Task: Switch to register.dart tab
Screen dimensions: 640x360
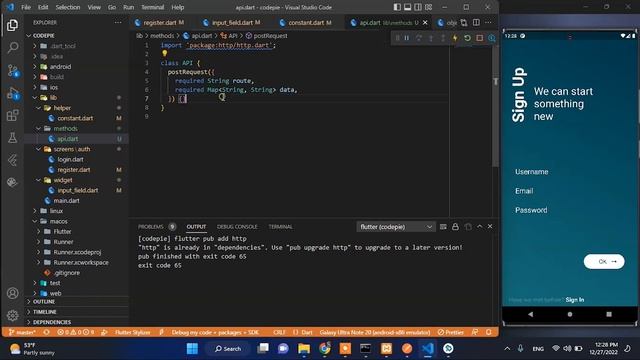Action: (x=159, y=22)
